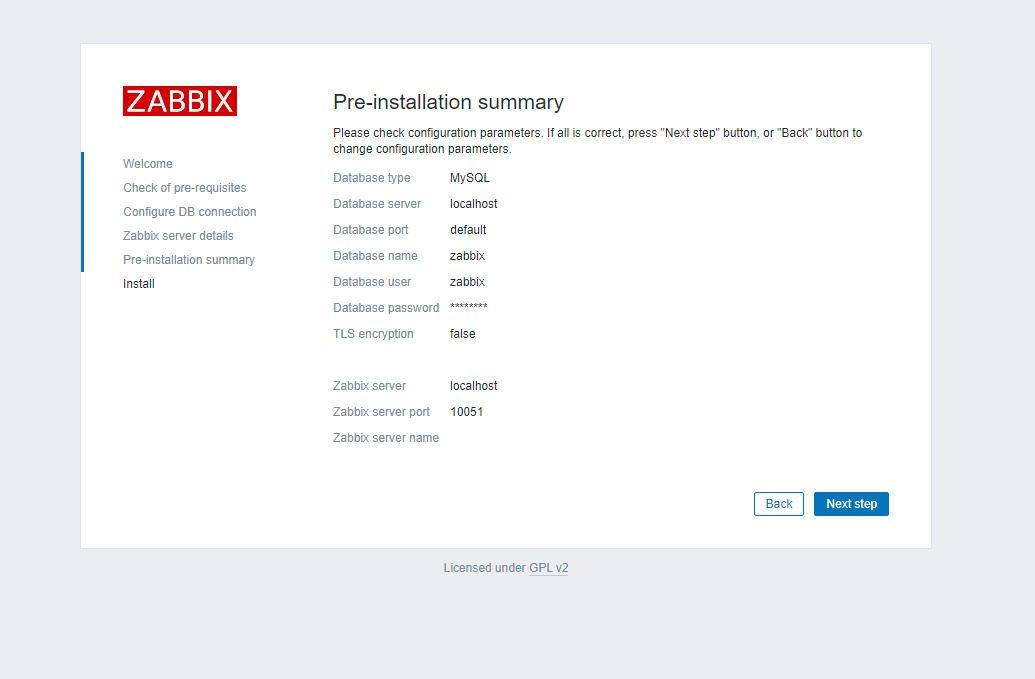
Task: Click the server port 10051 value
Action: [467, 412]
